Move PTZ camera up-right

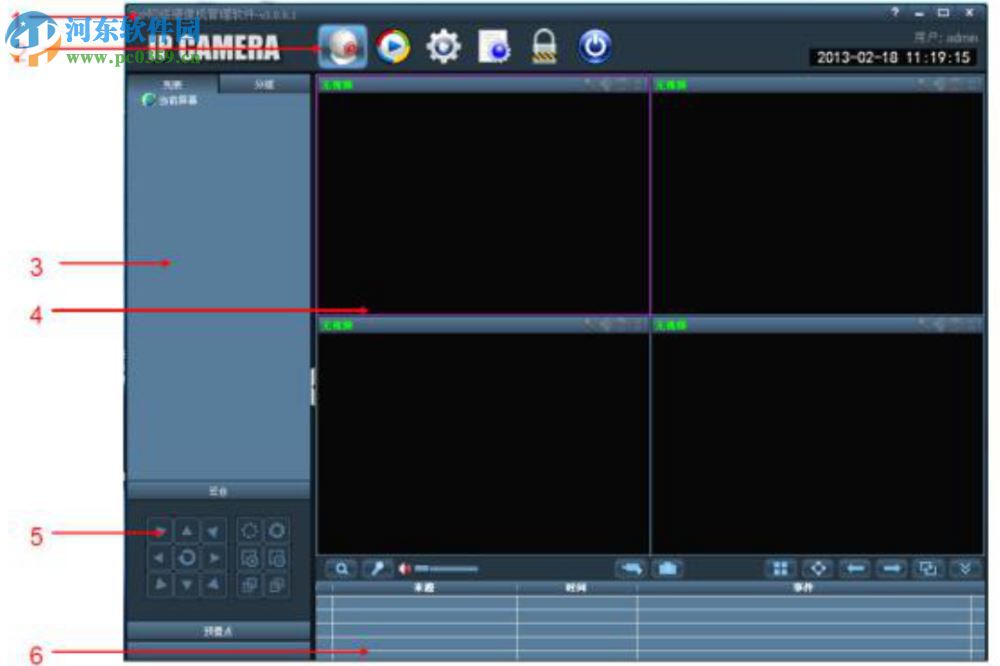click(214, 531)
